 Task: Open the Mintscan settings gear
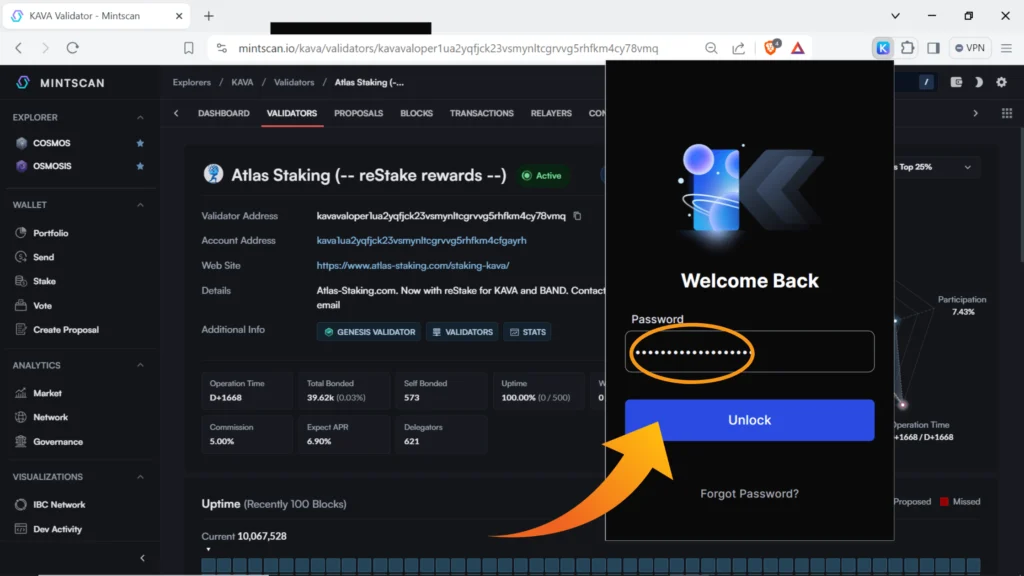pyautogui.click(x=1001, y=83)
